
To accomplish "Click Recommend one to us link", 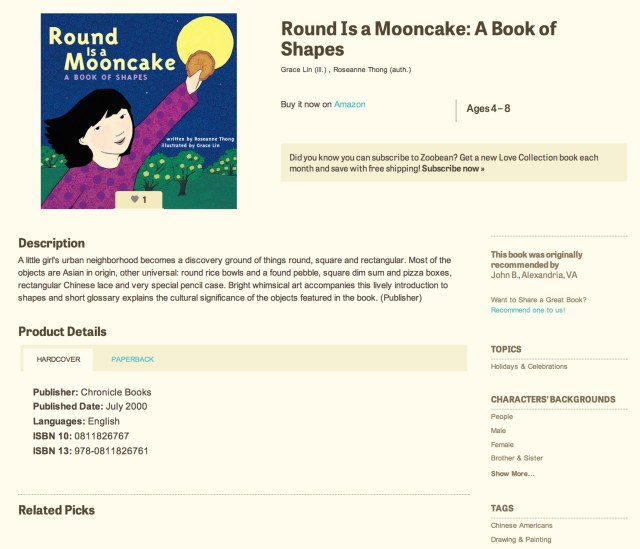I will tap(527, 310).
